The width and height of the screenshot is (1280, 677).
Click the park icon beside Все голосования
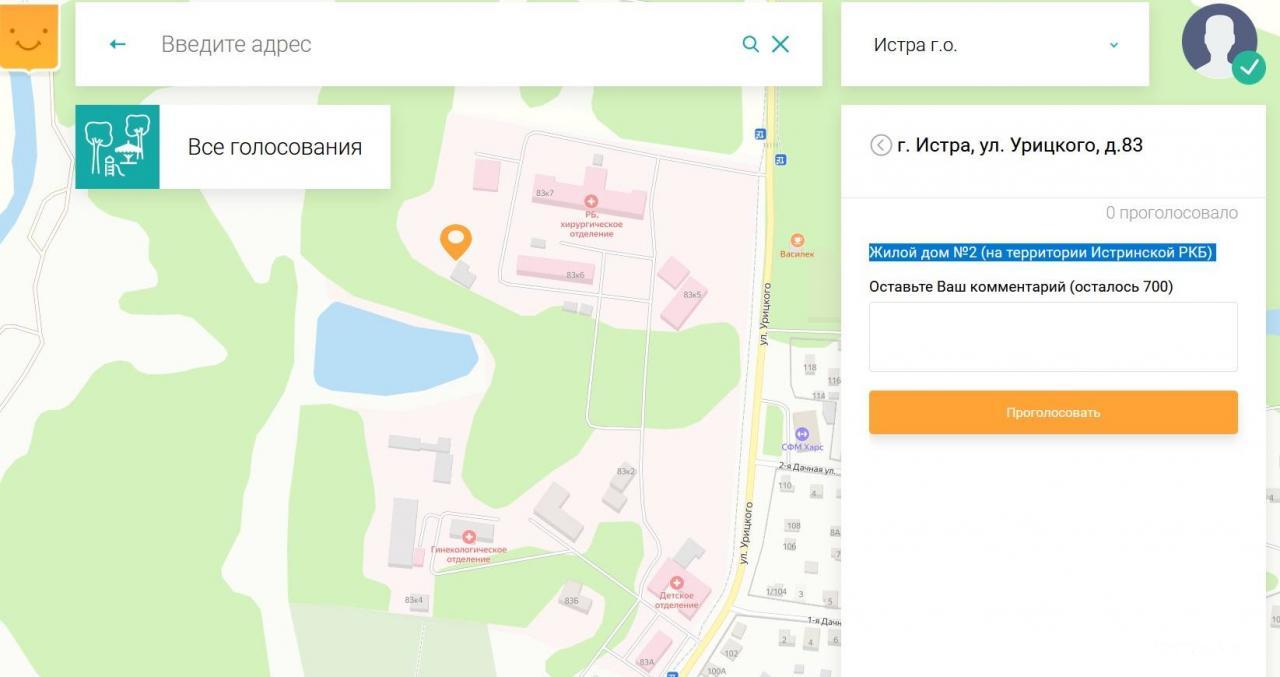tap(117, 147)
